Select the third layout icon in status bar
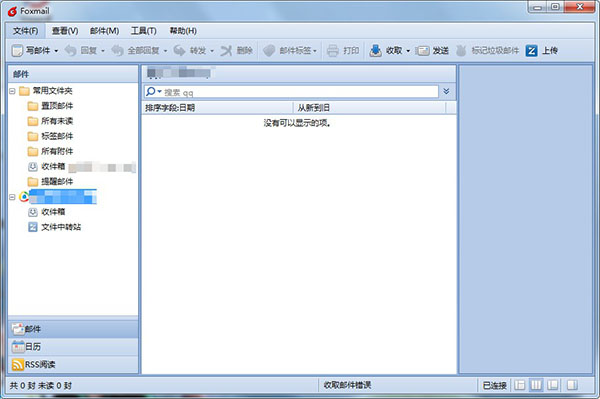This screenshot has height=399, width=600. 553,385
